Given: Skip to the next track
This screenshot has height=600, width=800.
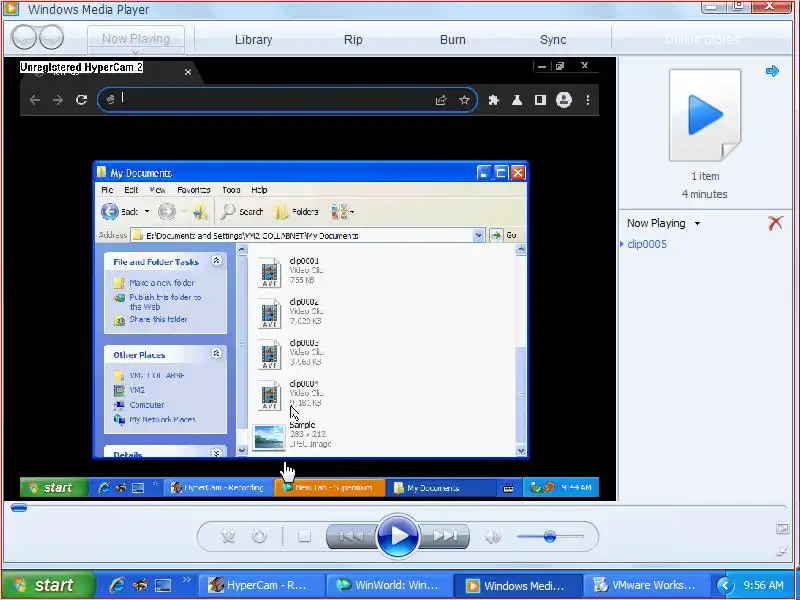Looking at the screenshot, I should (444, 536).
